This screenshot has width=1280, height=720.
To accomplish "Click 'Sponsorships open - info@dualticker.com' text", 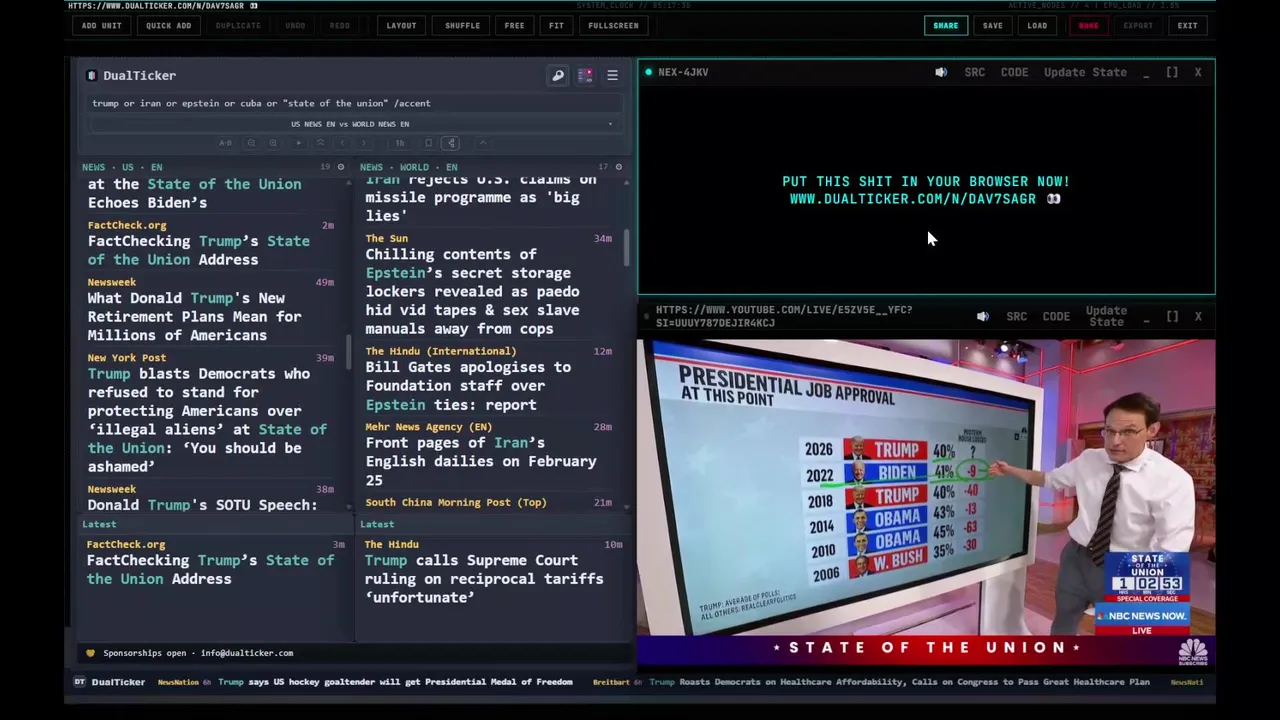I will [x=198, y=653].
